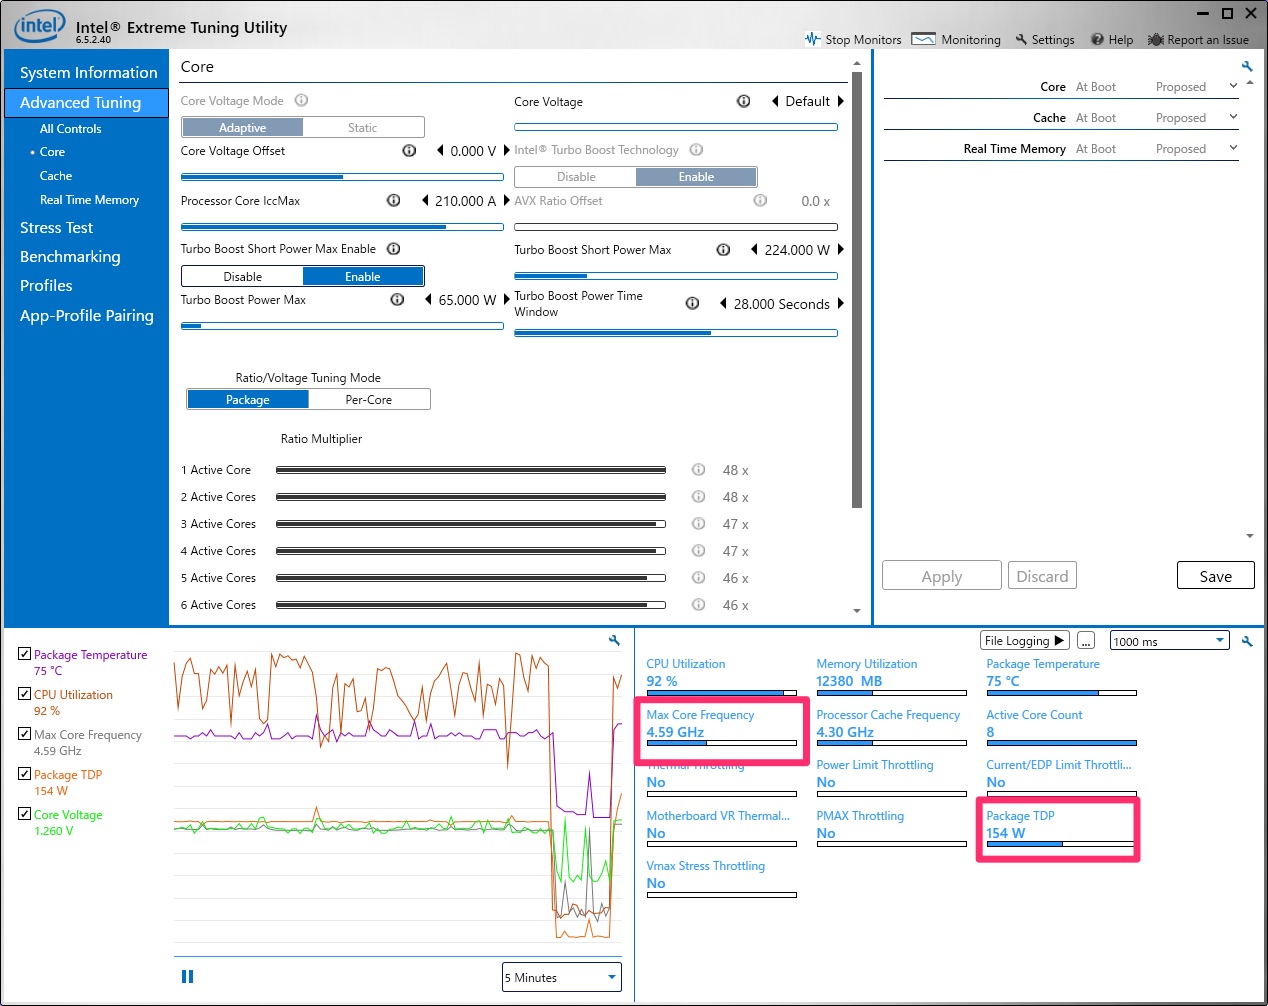Click the Report an Issue bug icon

tap(1156, 40)
